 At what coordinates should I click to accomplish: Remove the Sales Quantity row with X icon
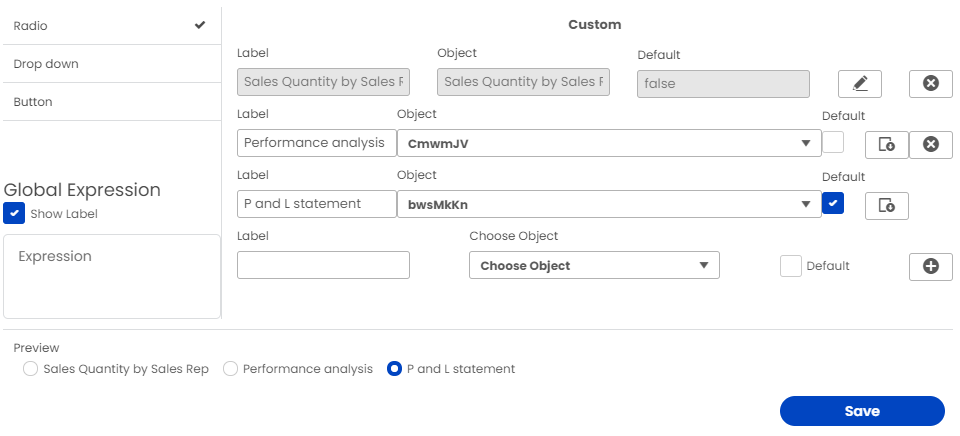pos(930,84)
